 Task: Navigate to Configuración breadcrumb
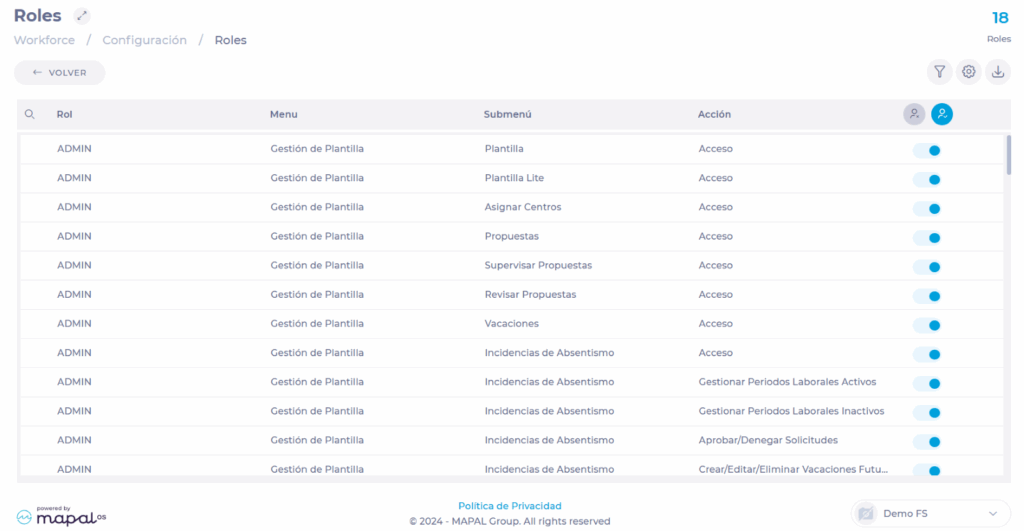click(x=144, y=40)
